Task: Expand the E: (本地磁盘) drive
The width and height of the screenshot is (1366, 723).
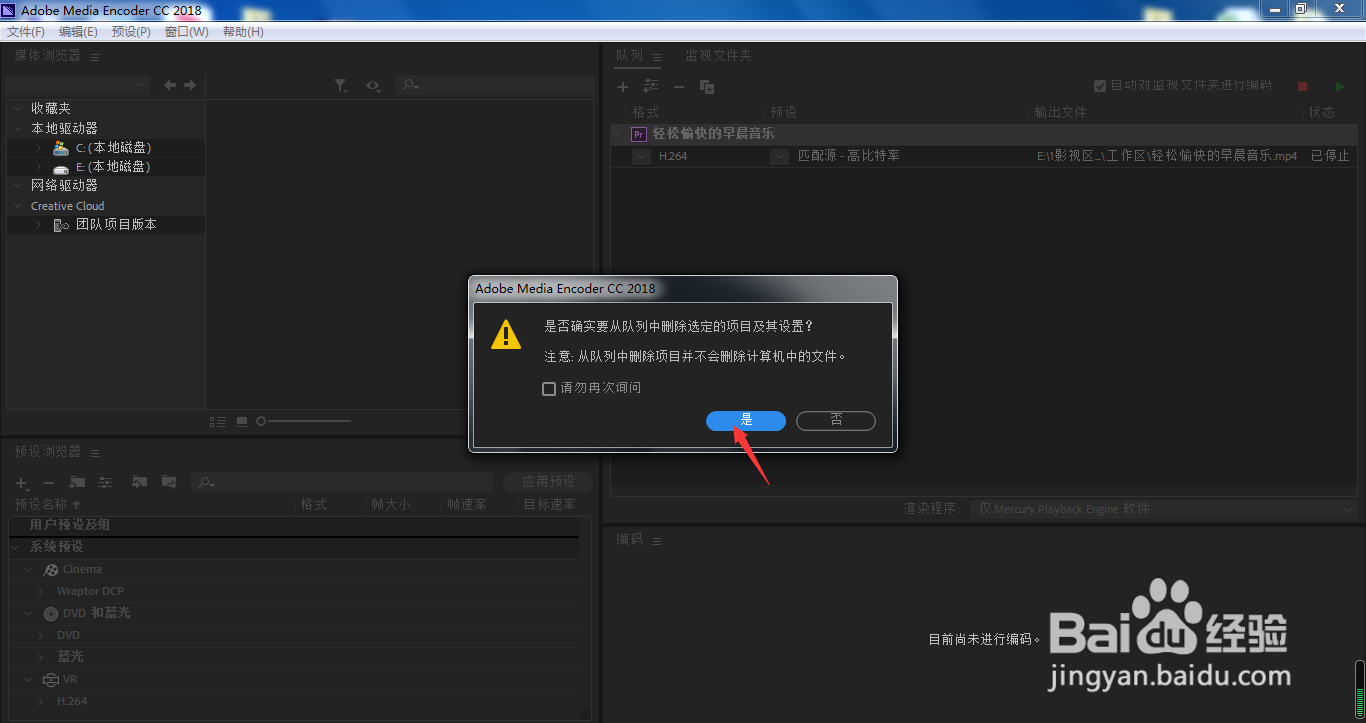Action: coord(38,167)
